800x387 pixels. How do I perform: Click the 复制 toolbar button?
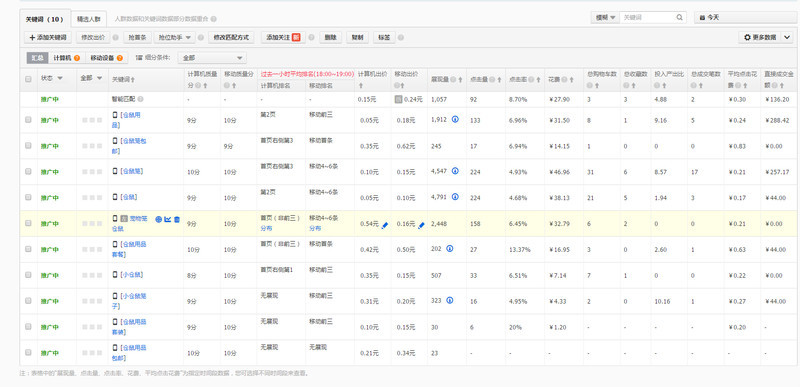click(358, 37)
